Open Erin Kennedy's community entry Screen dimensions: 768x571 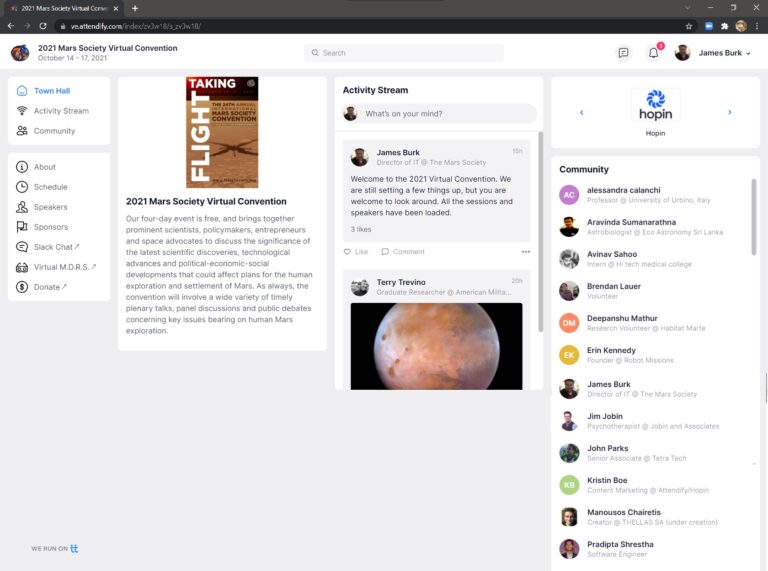653,355
